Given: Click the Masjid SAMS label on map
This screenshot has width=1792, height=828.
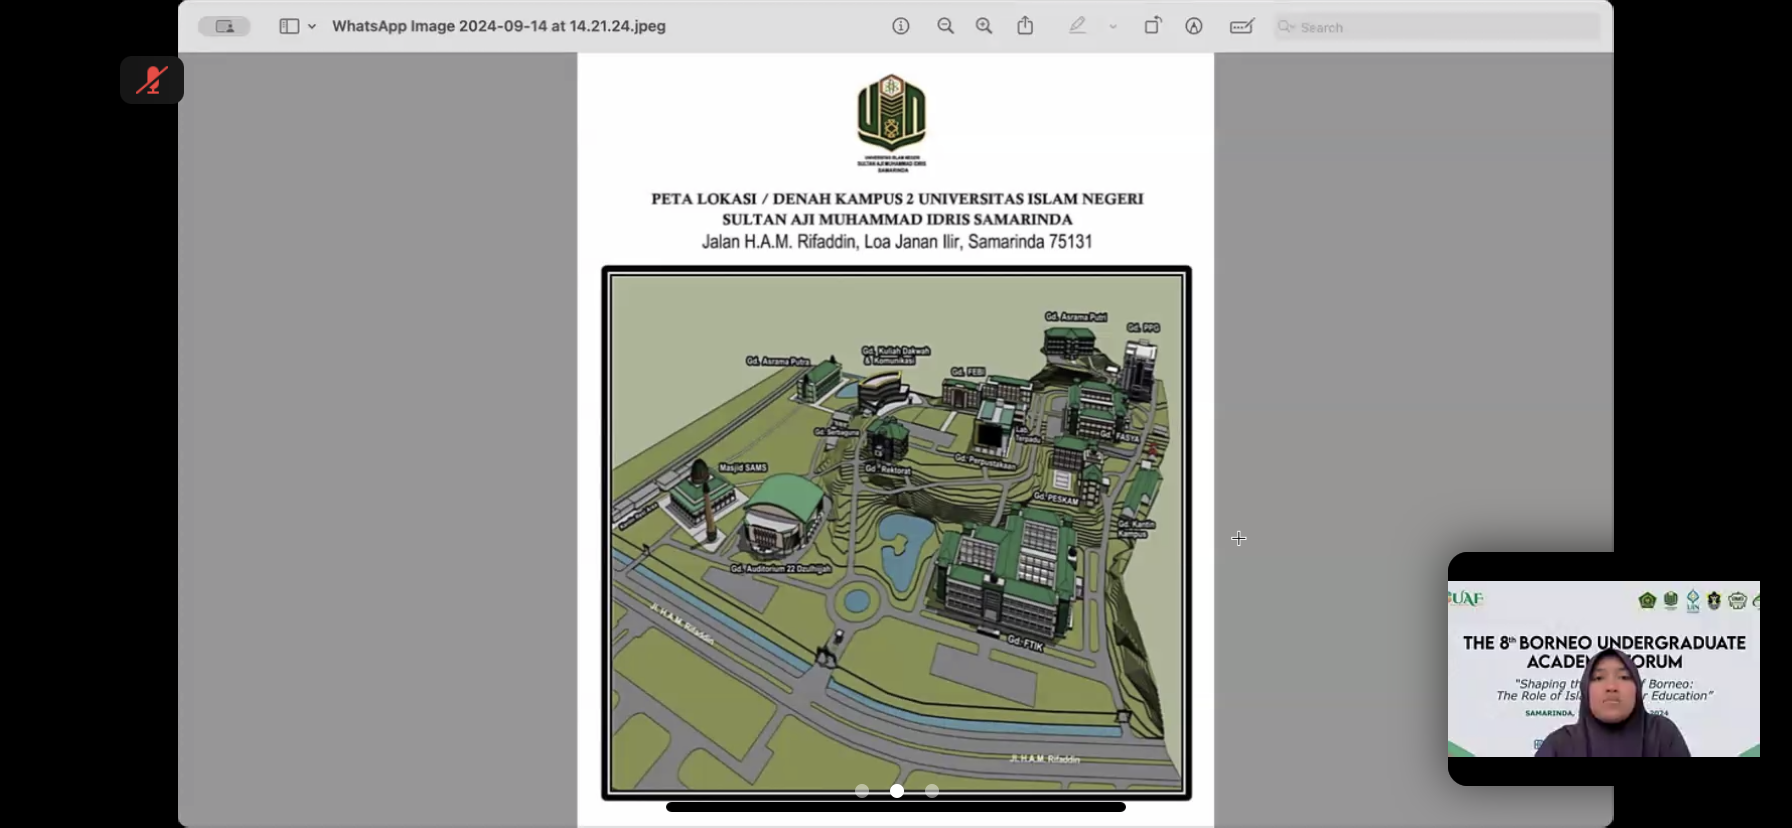Looking at the screenshot, I should pyautogui.click(x=743, y=467).
